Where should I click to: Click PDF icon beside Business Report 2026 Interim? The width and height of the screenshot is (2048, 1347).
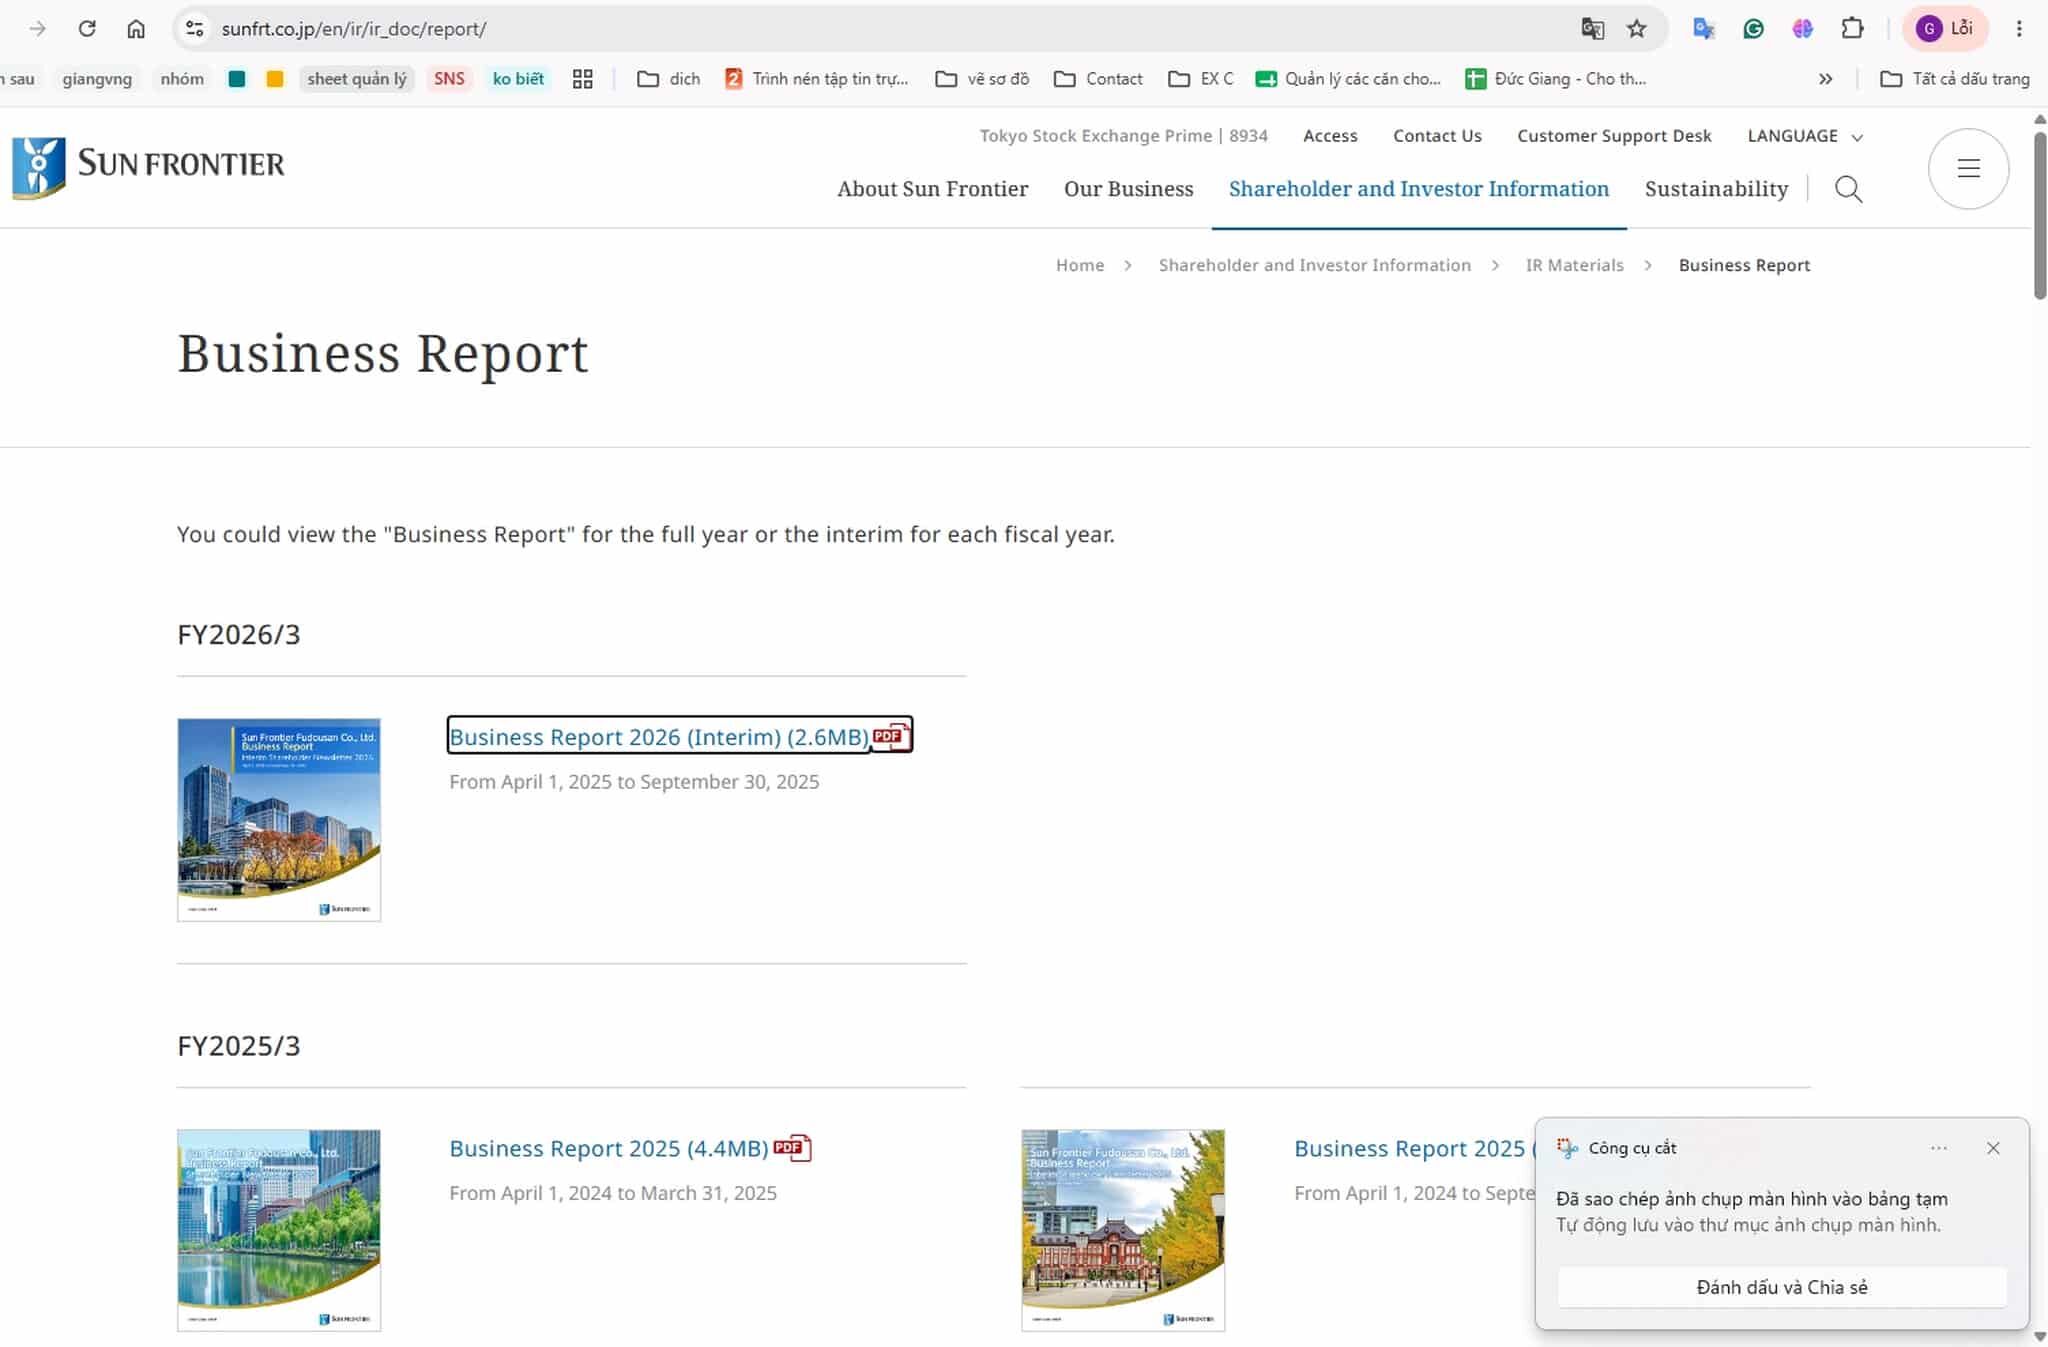click(891, 736)
